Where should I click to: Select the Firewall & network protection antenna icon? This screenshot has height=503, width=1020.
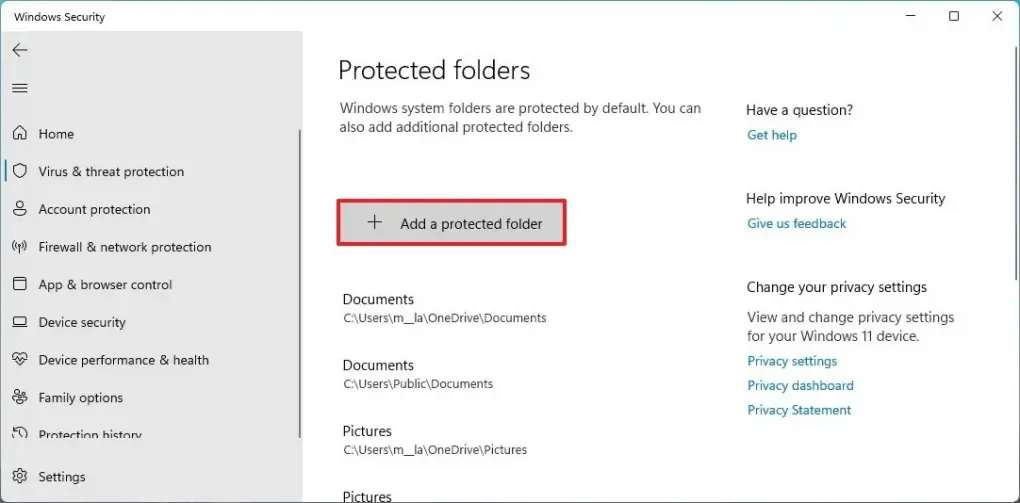[20, 247]
